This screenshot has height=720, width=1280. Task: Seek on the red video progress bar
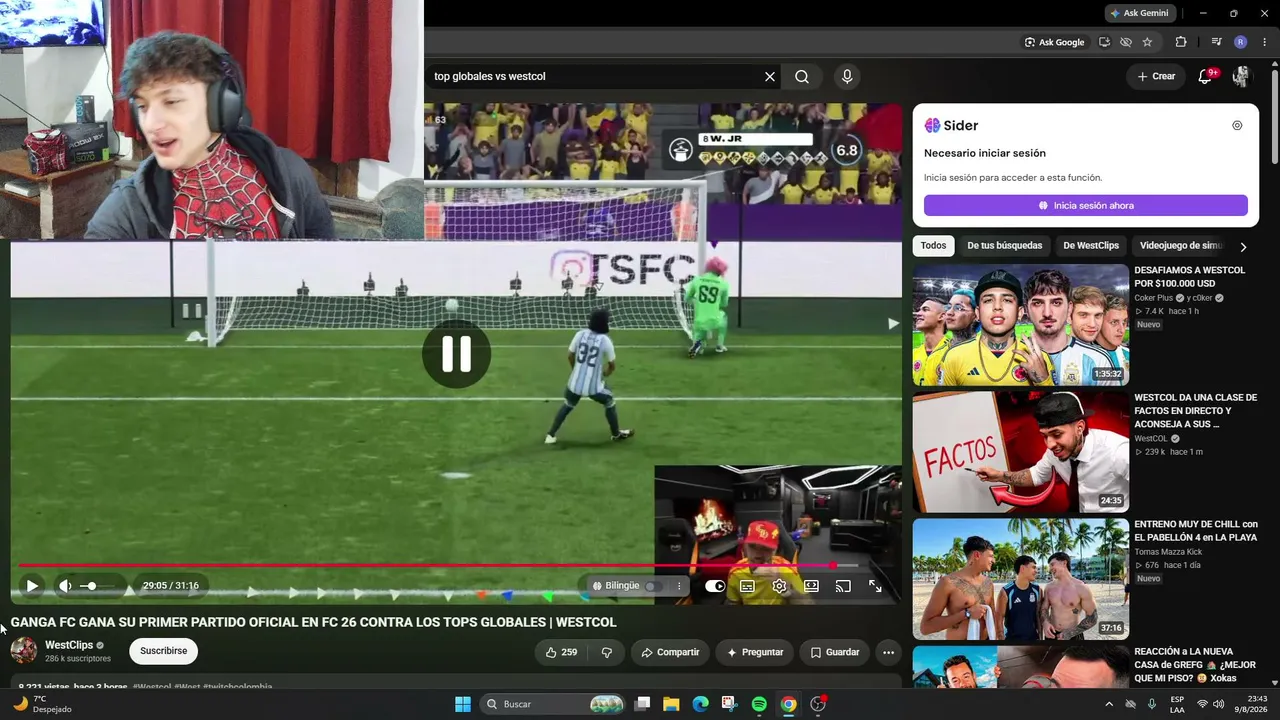pyautogui.click(x=438, y=566)
